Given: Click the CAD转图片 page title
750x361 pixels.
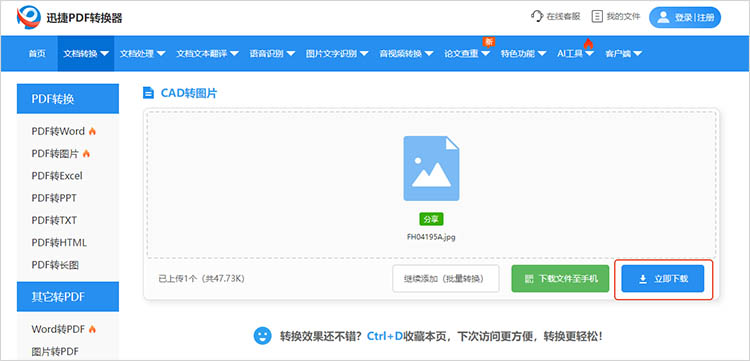Looking at the screenshot, I should coord(188,93).
